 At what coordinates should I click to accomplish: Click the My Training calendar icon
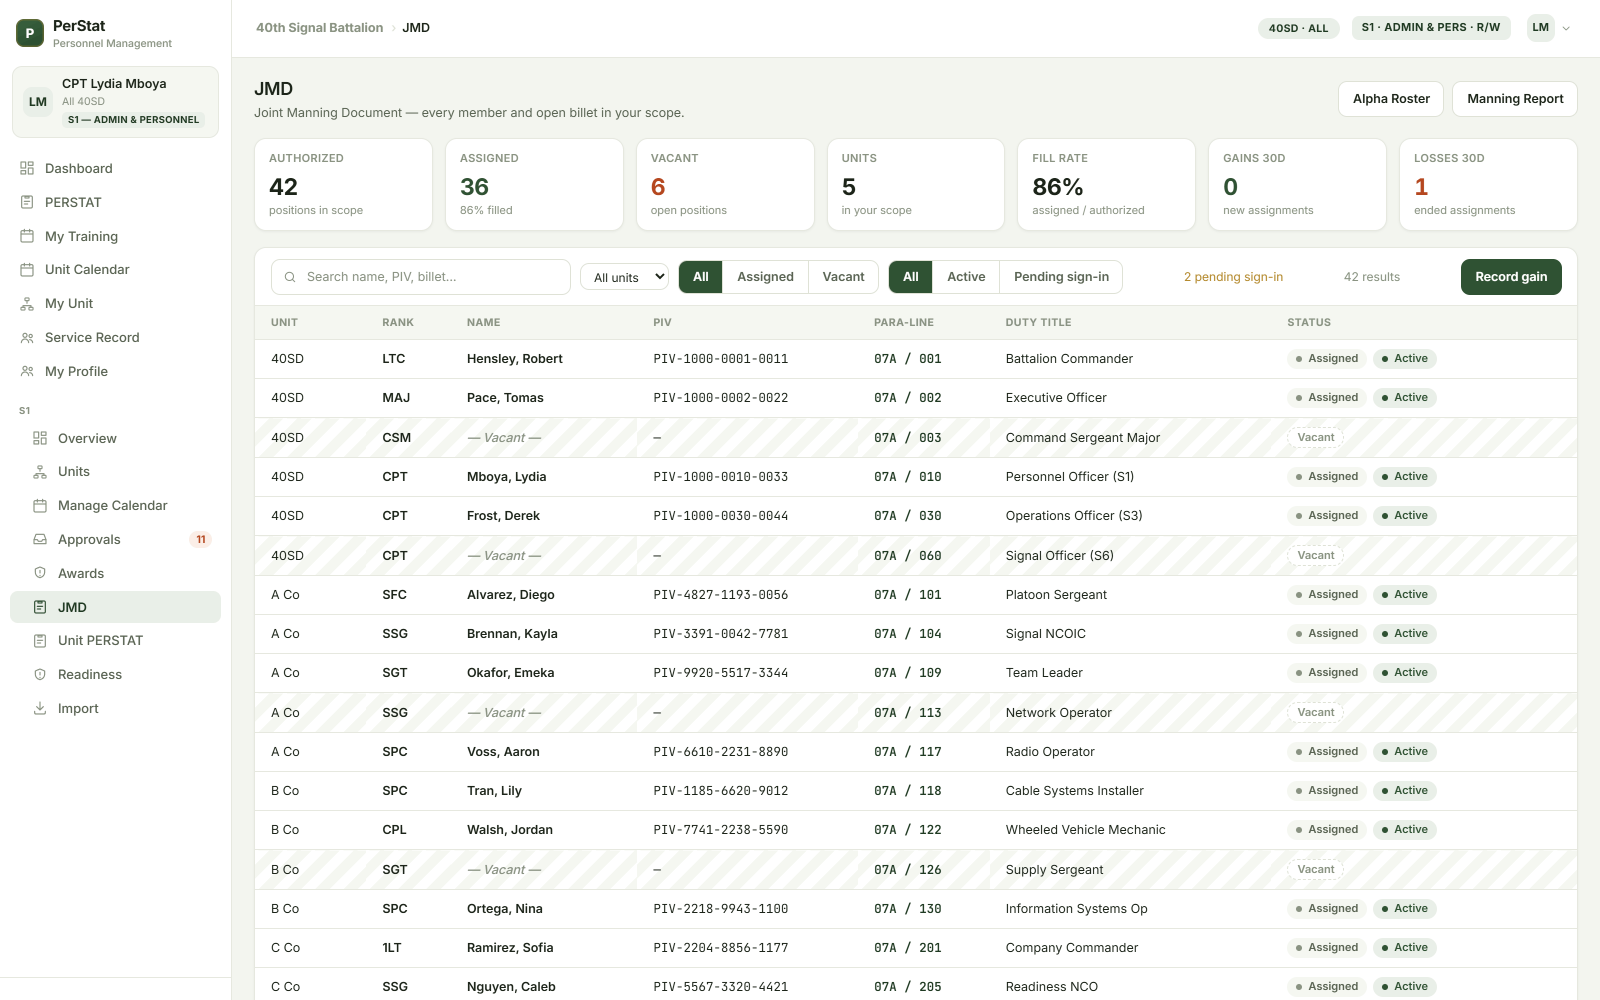pyautogui.click(x=27, y=236)
